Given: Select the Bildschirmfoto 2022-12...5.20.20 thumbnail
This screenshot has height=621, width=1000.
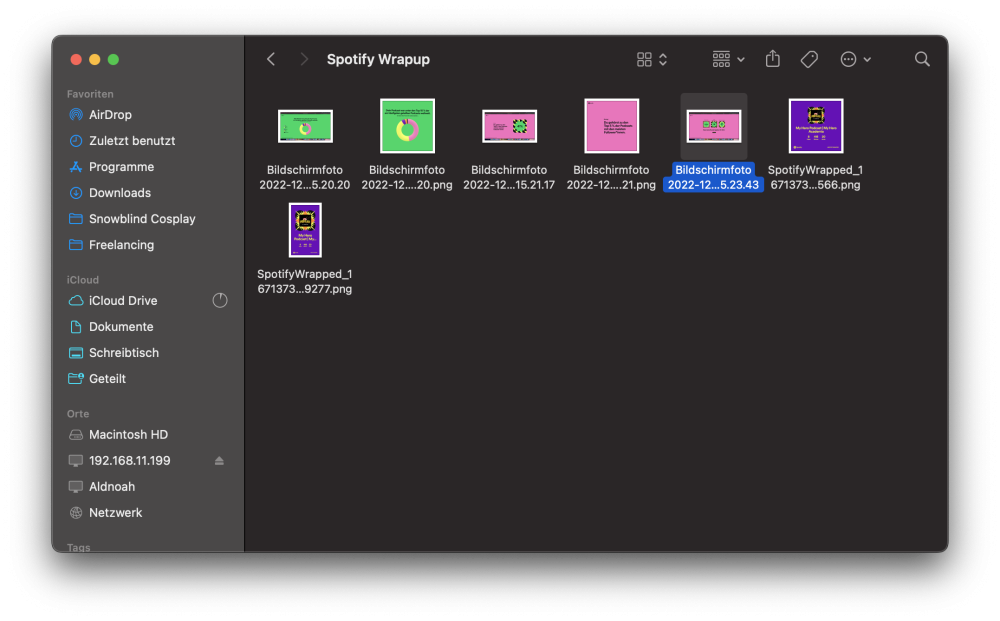Looking at the screenshot, I should pos(305,126).
